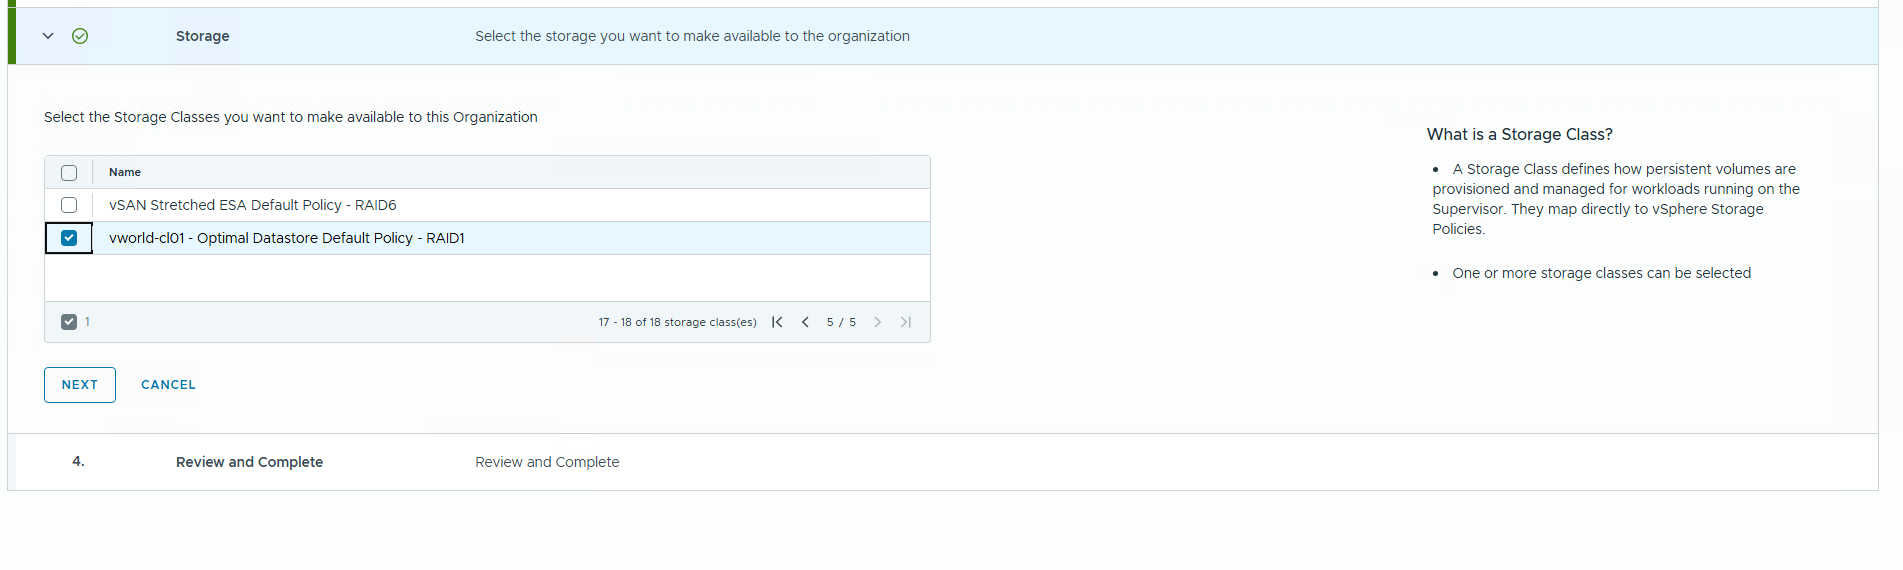Click the NEXT button
This screenshot has width=1903, height=570.
(80, 385)
